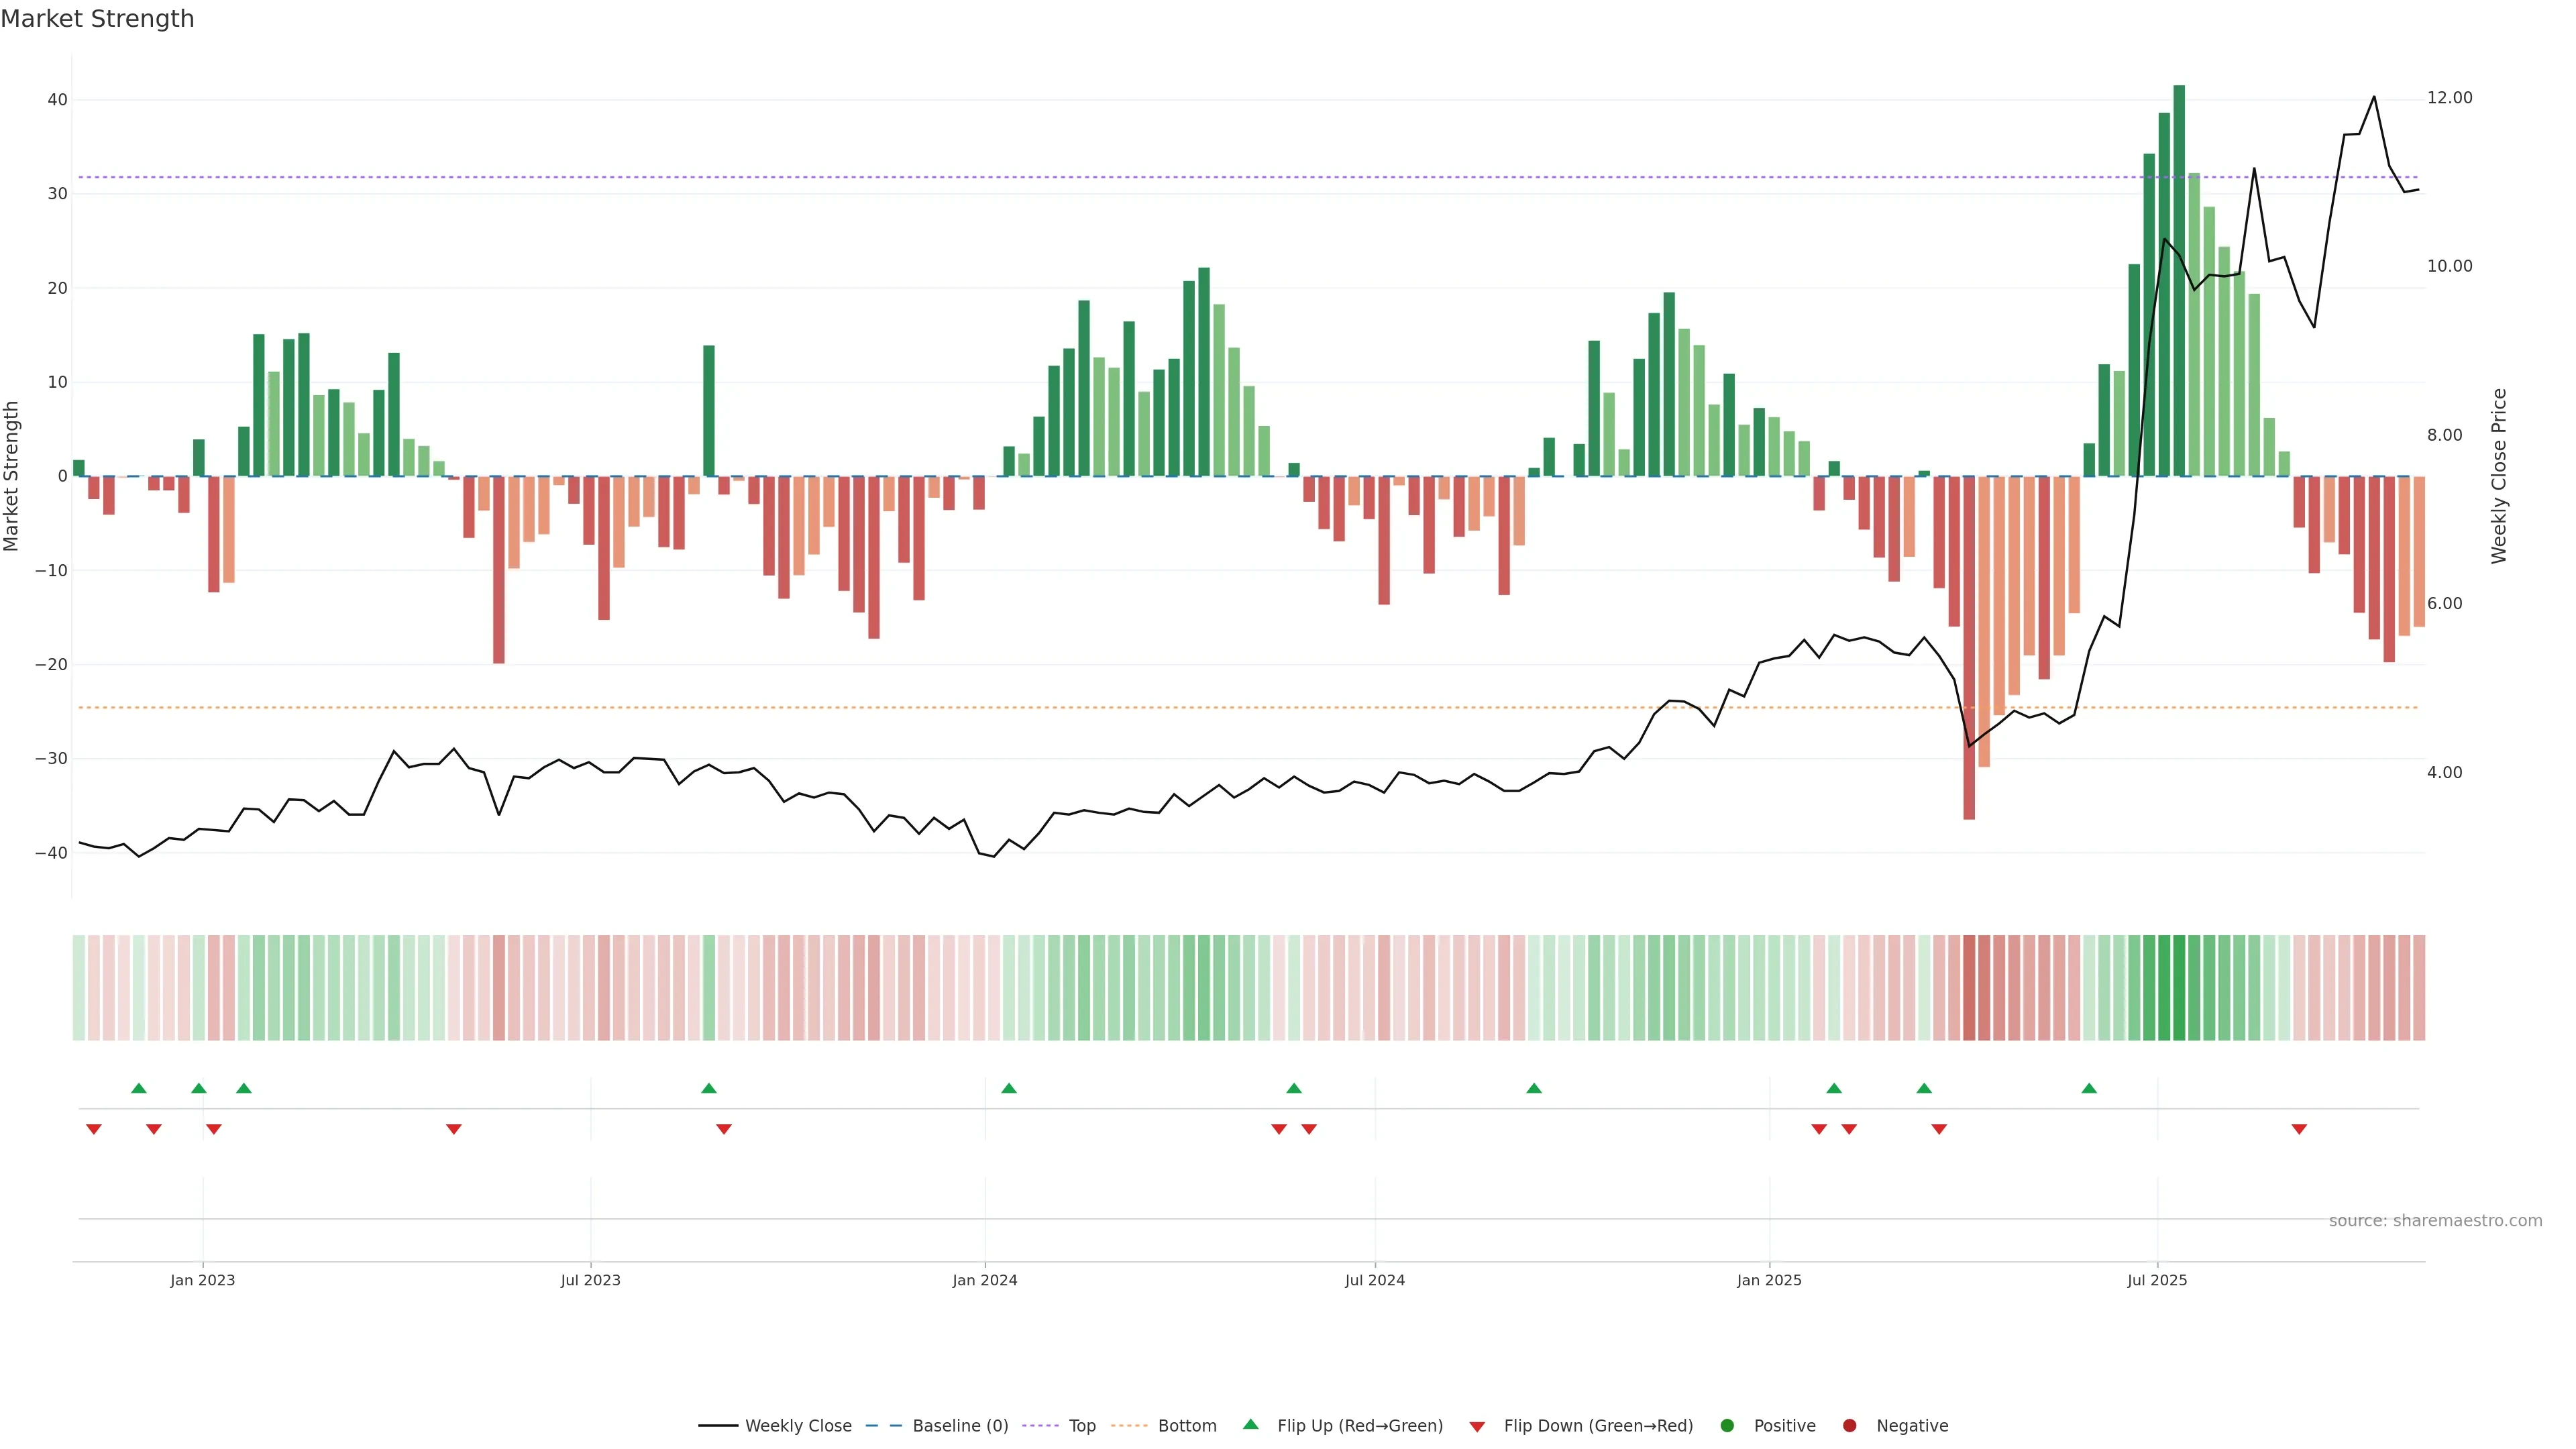The width and height of the screenshot is (2576, 1449).
Task: Click the last flip-up triangle before Jul 2025
Action: (x=2089, y=1088)
